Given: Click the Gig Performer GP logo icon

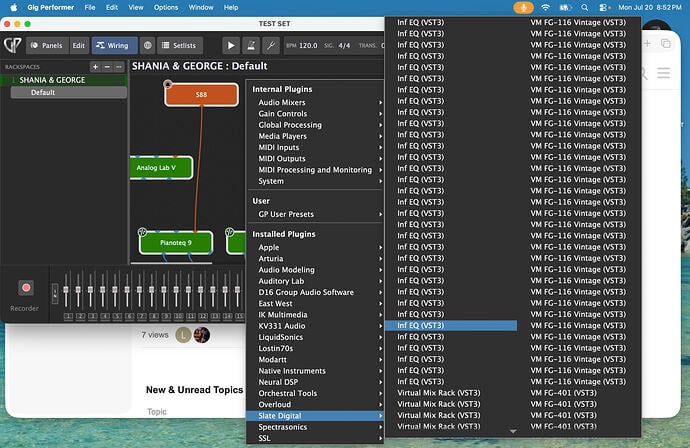Looking at the screenshot, I should 13,45.
